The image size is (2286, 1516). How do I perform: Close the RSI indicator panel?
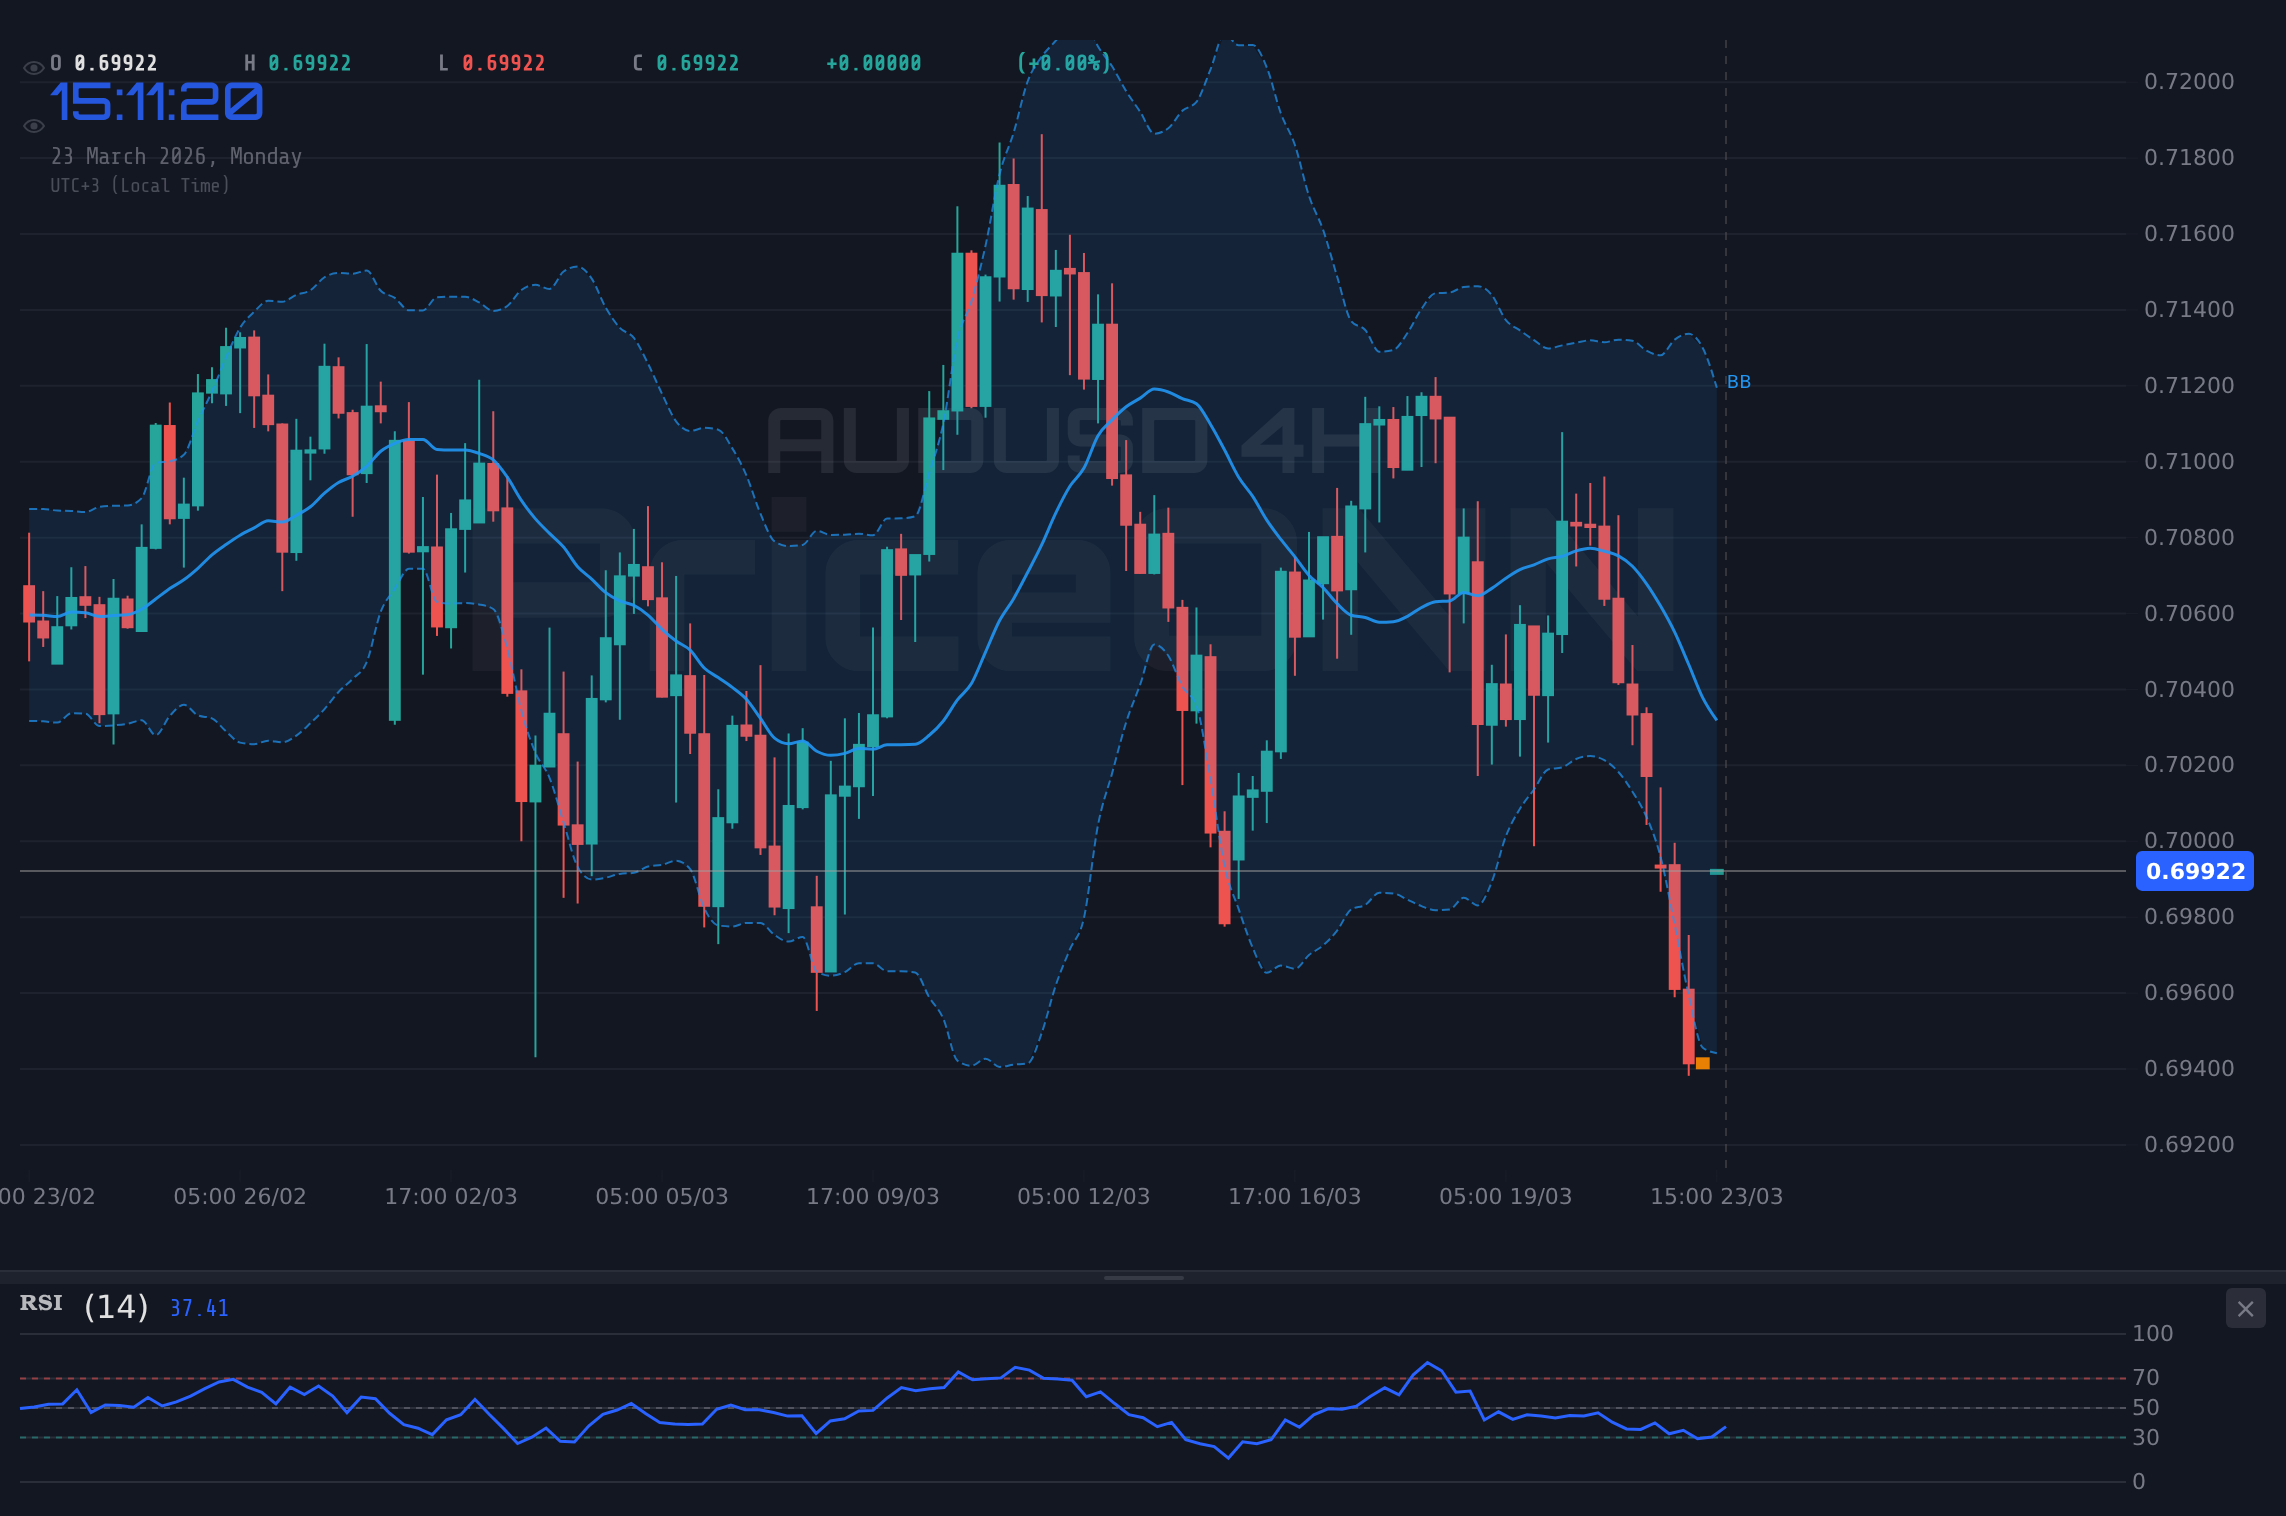click(2245, 1308)
